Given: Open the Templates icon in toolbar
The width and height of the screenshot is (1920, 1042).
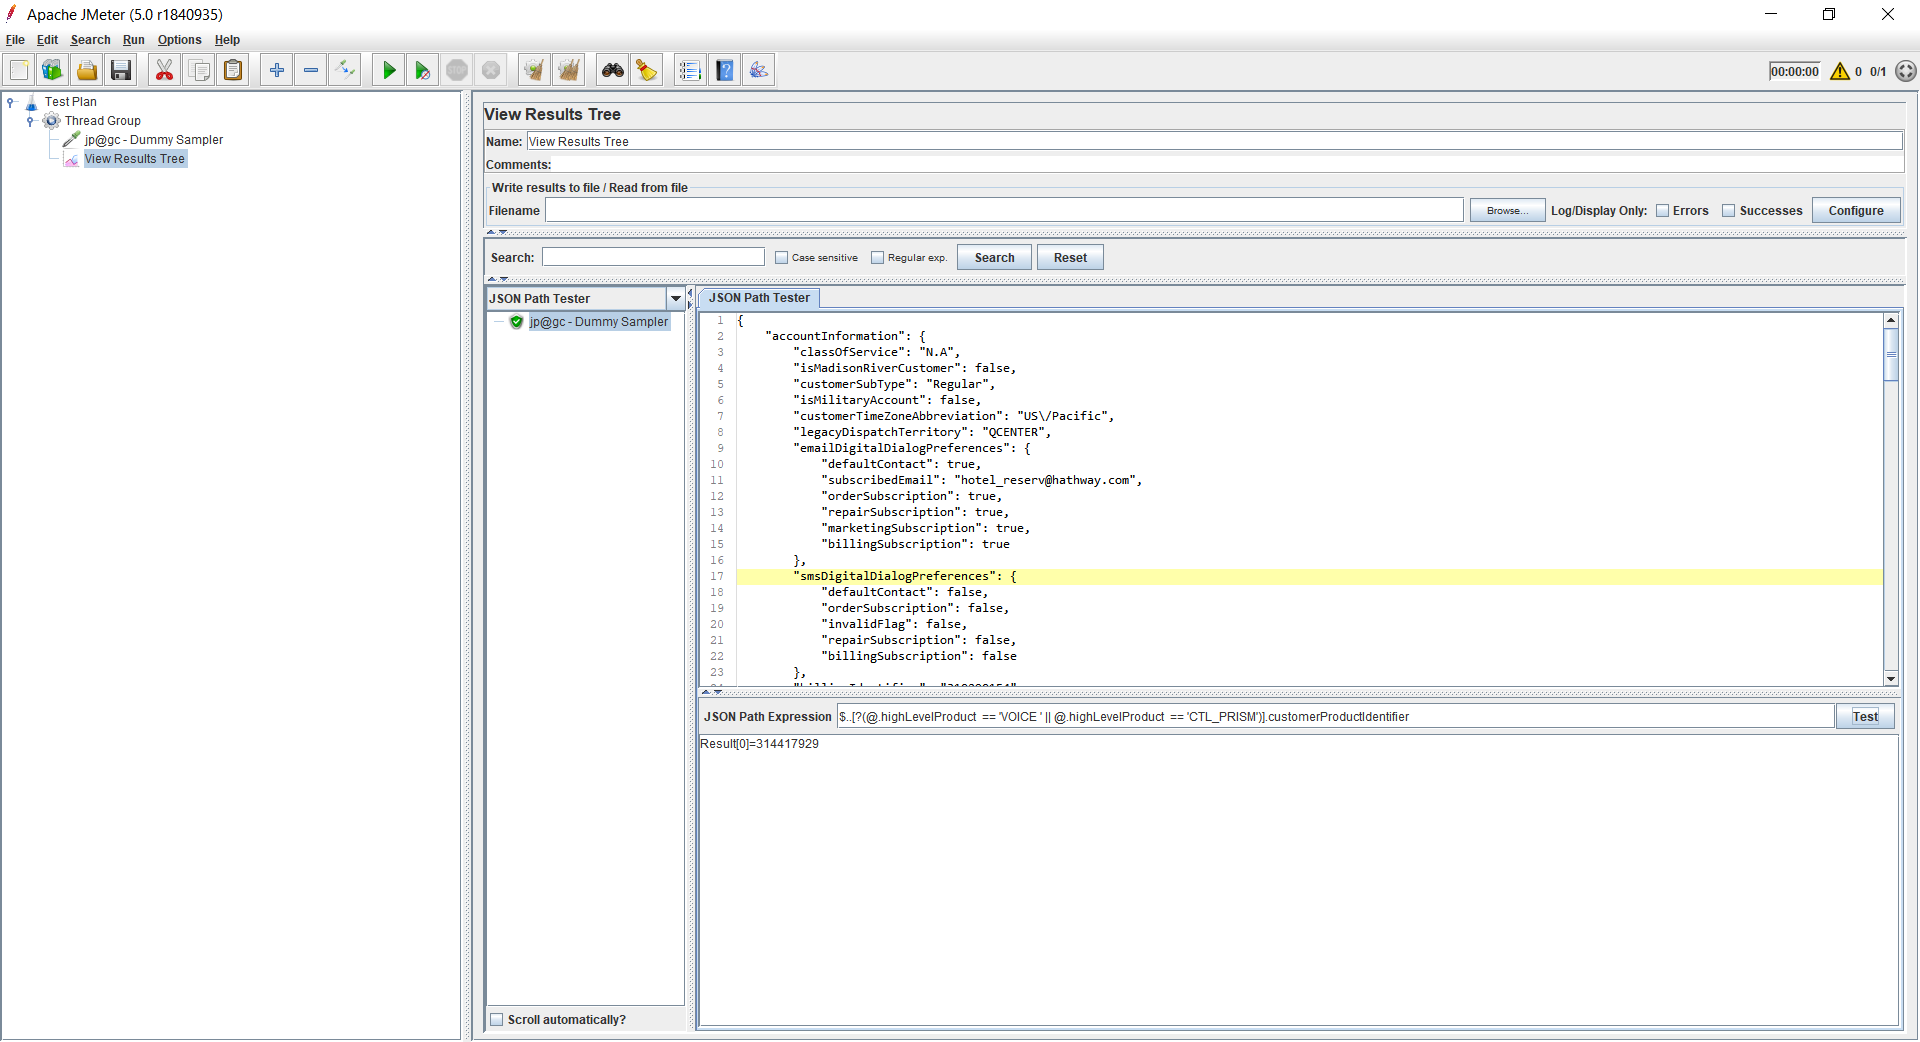Looking at the screenshot, I should point(53,70).
